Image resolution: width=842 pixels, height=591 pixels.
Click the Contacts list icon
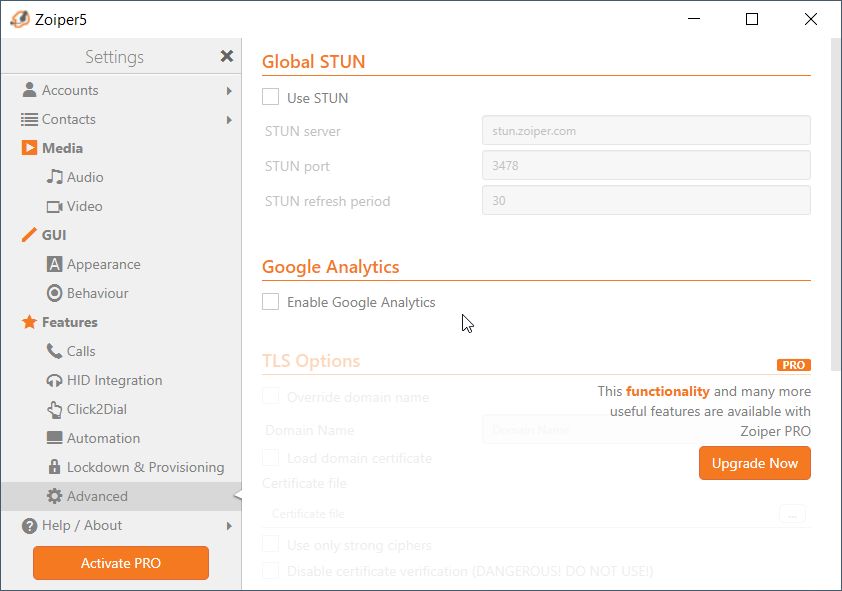tap(29, 119)
